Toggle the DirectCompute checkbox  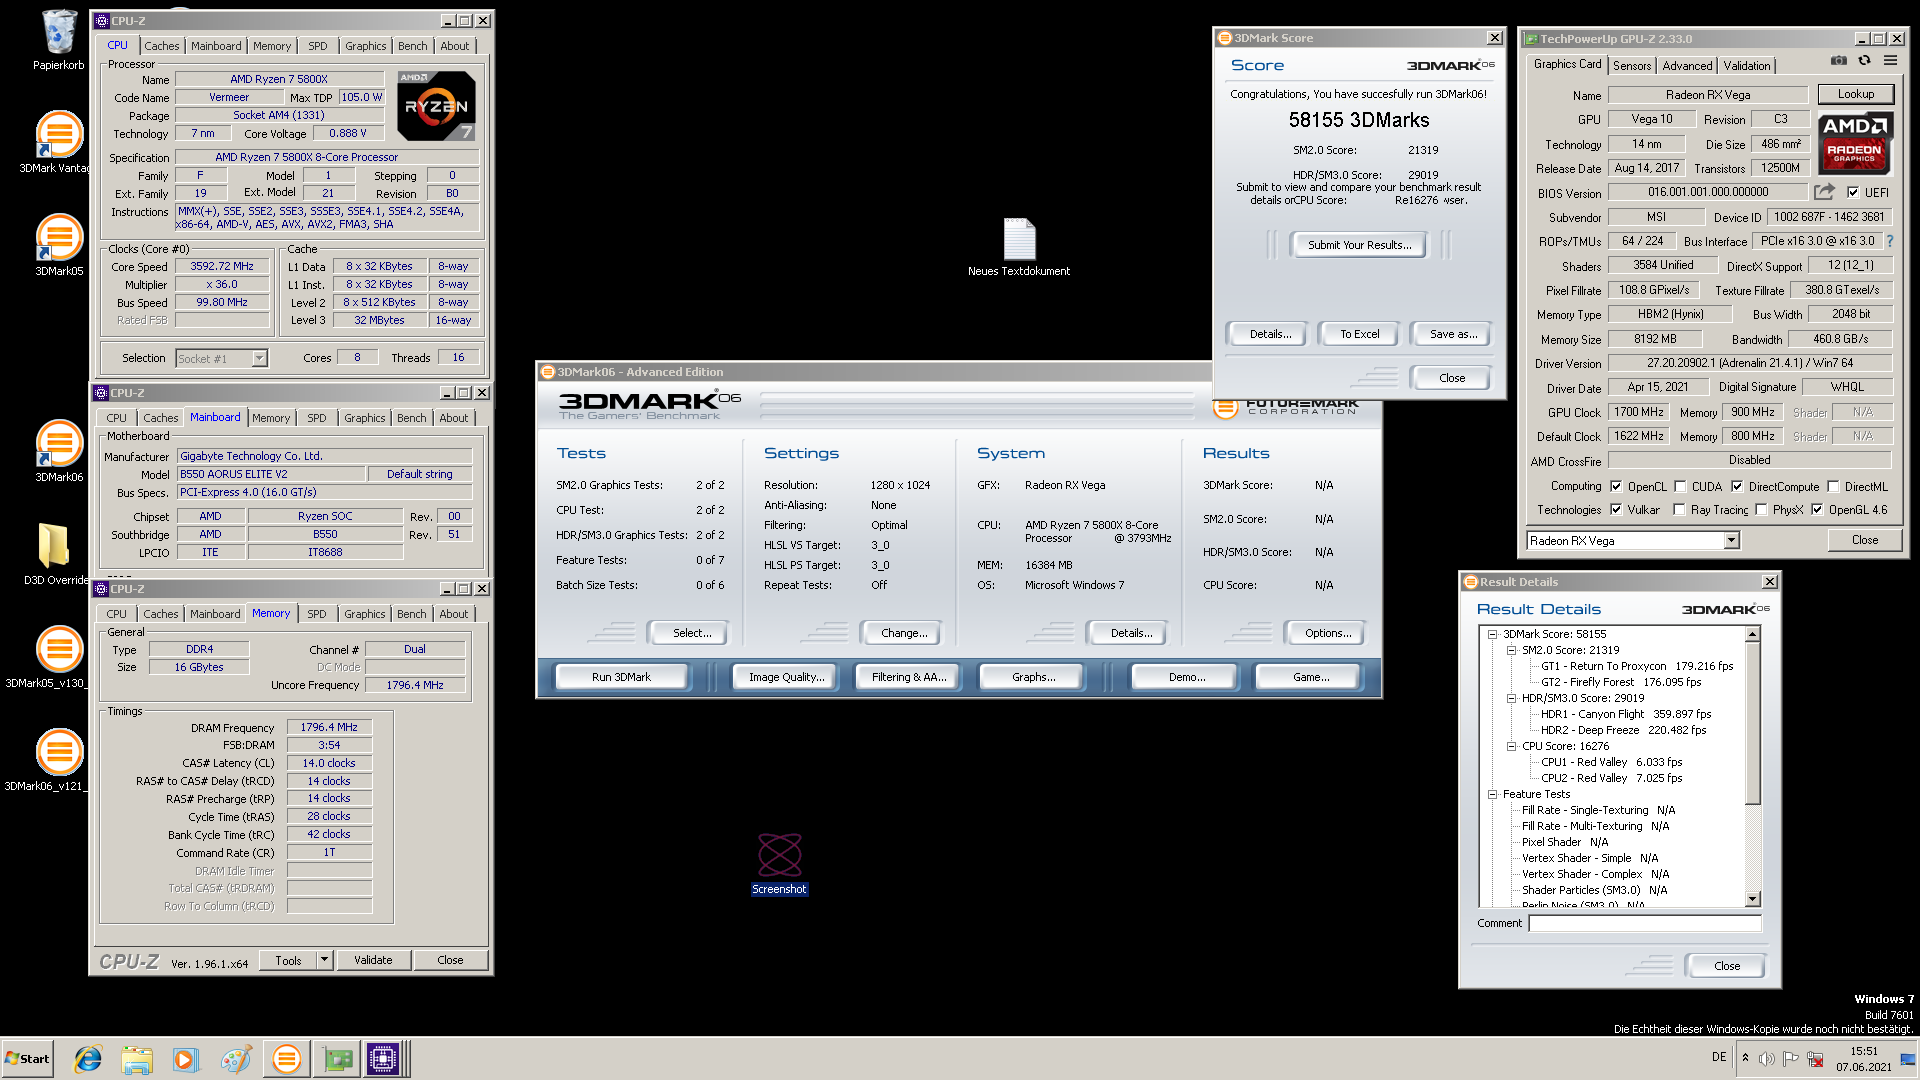coord(1737,487)
